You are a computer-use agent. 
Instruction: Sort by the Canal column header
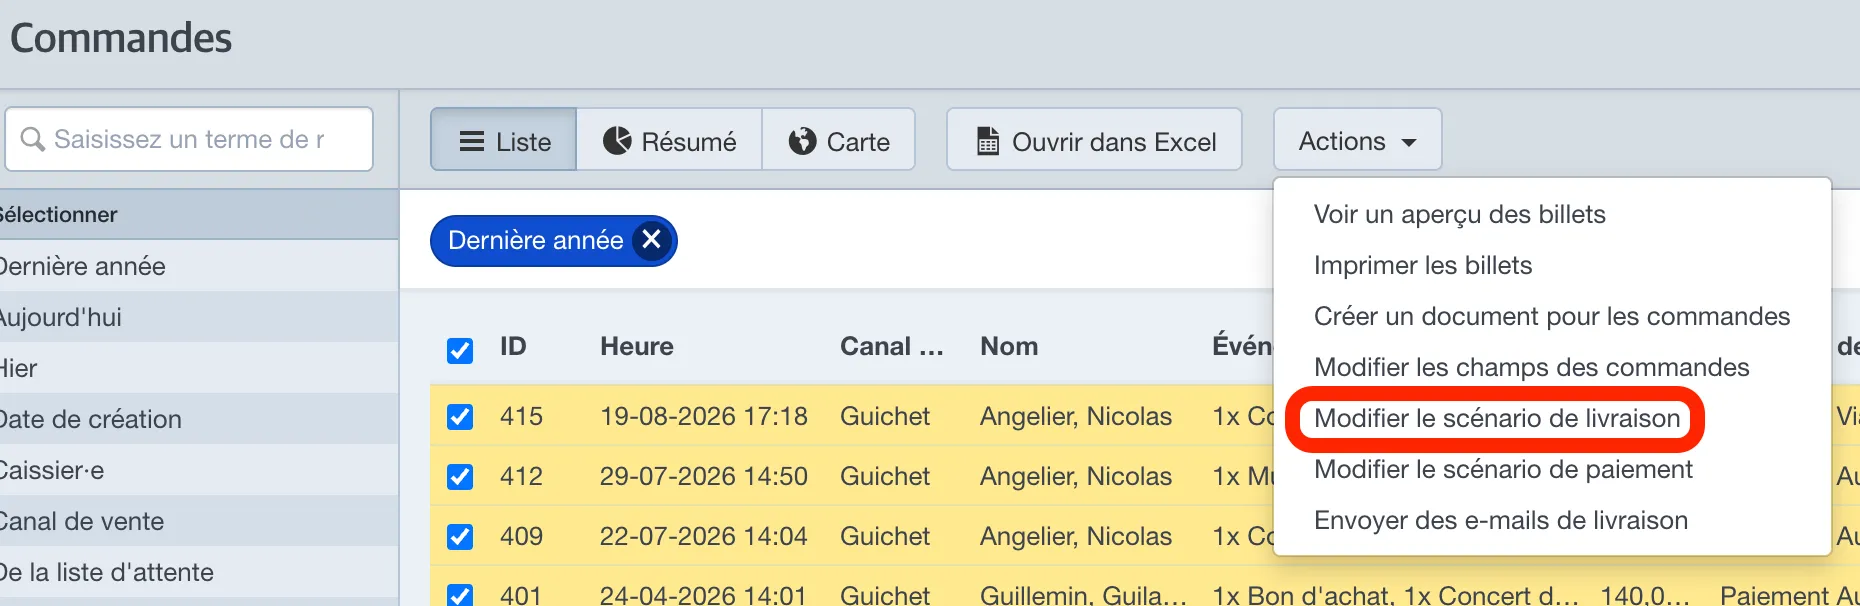[892, 346]
